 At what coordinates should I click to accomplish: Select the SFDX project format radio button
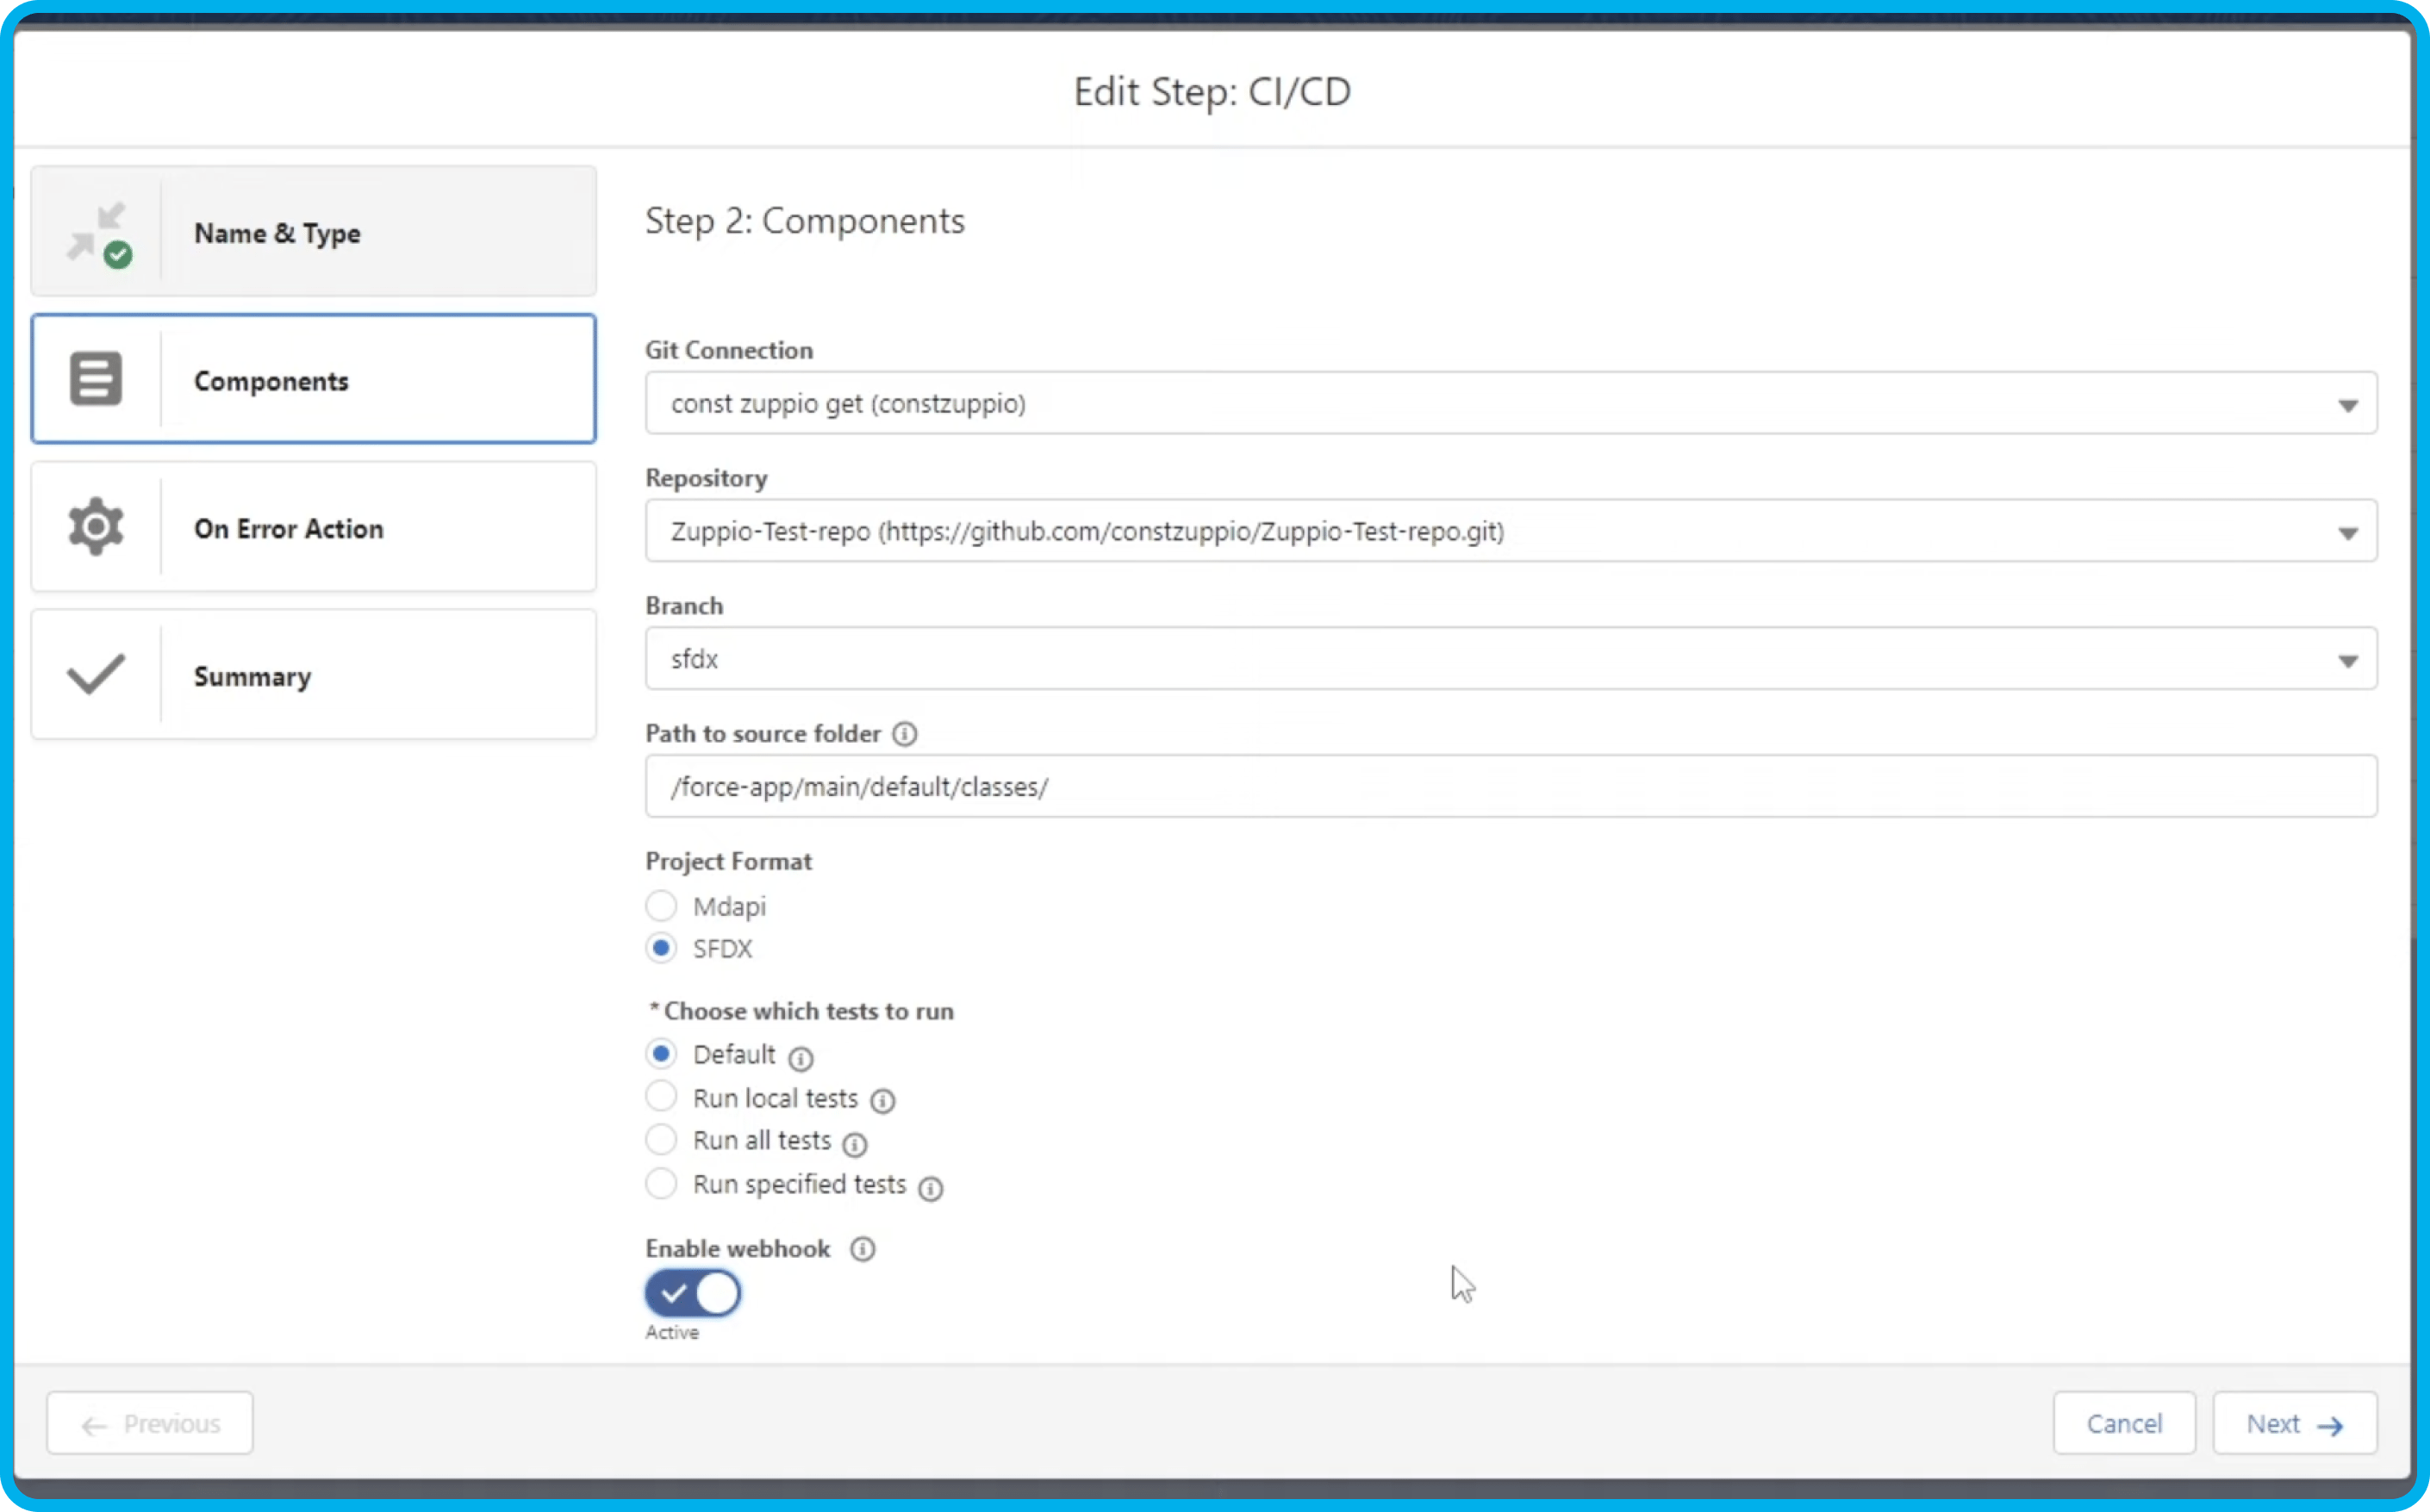pyautogui.click(x=662, y=948)
